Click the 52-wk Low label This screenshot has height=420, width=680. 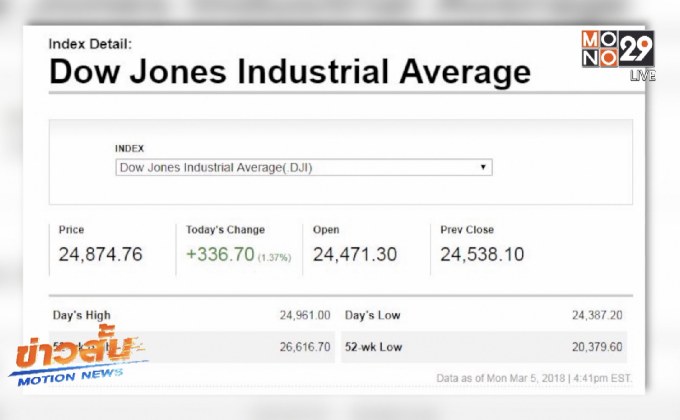[x=373, y=346]
